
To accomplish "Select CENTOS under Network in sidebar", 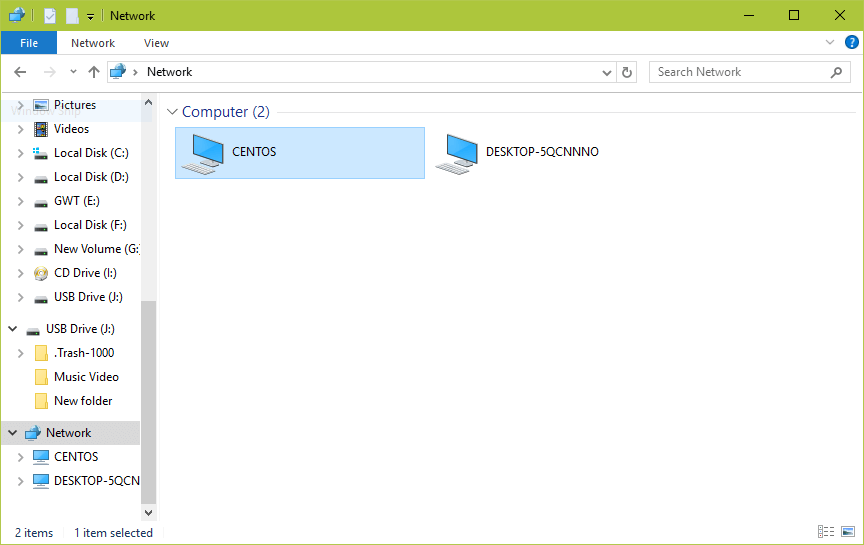I will pyautogui.click(x=76, y=457).
